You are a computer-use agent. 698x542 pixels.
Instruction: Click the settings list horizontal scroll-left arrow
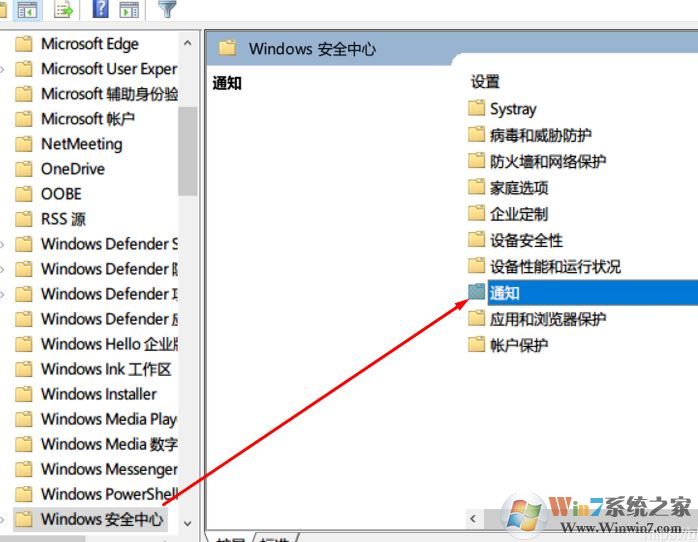pyautogui.click(x=473, y=518)
